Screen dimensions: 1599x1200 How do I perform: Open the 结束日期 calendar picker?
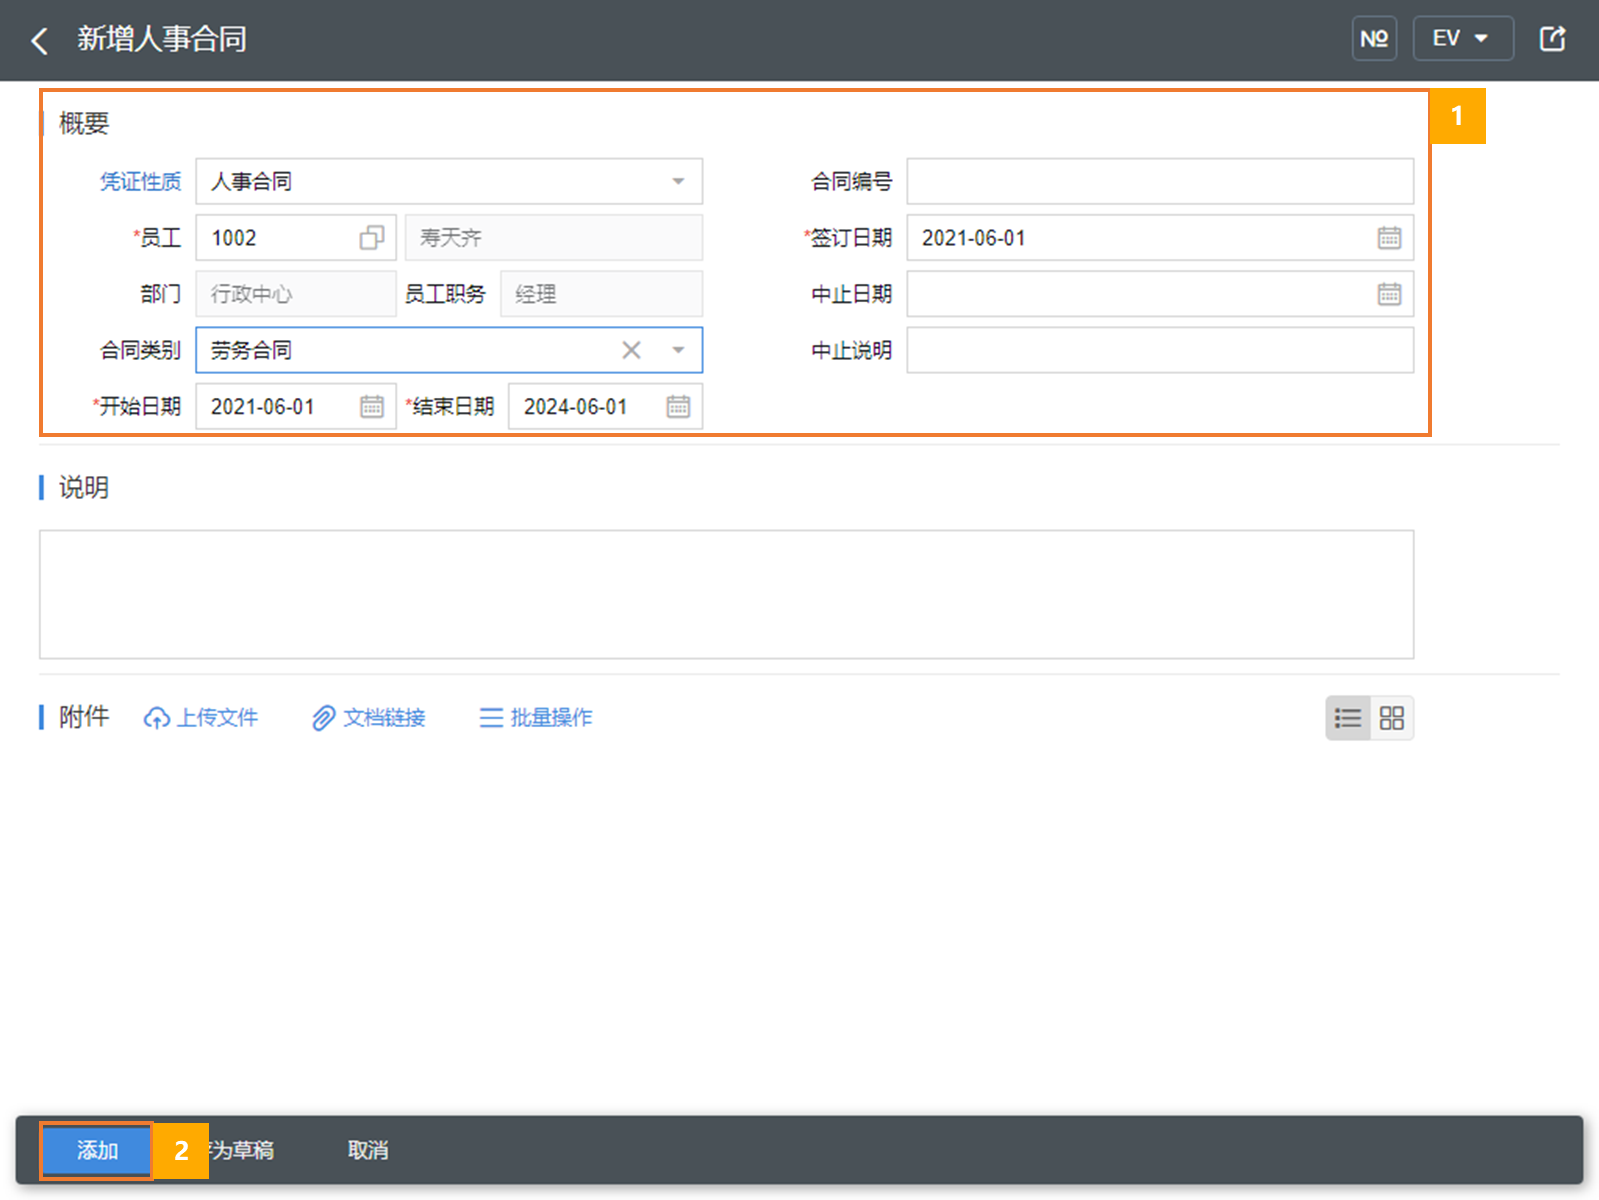click(x=678, y=406)
